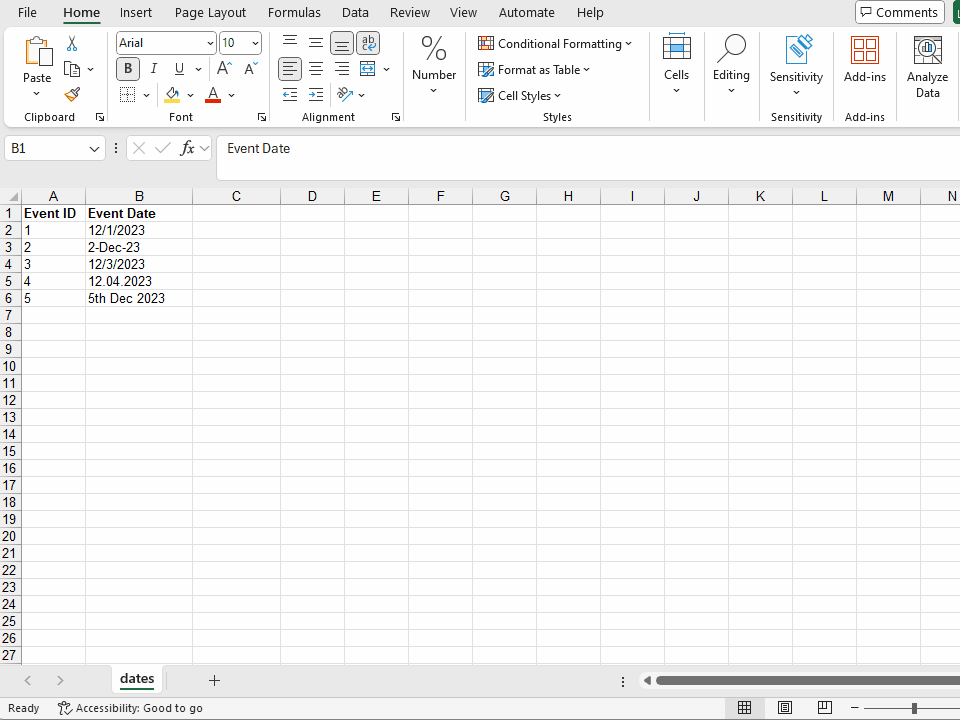Image resolution: width=960 pixels, height=720 pixels.
Task: Open the Clipboard dialog launcher
Action: pyautogui.click(x=100, y=117)
